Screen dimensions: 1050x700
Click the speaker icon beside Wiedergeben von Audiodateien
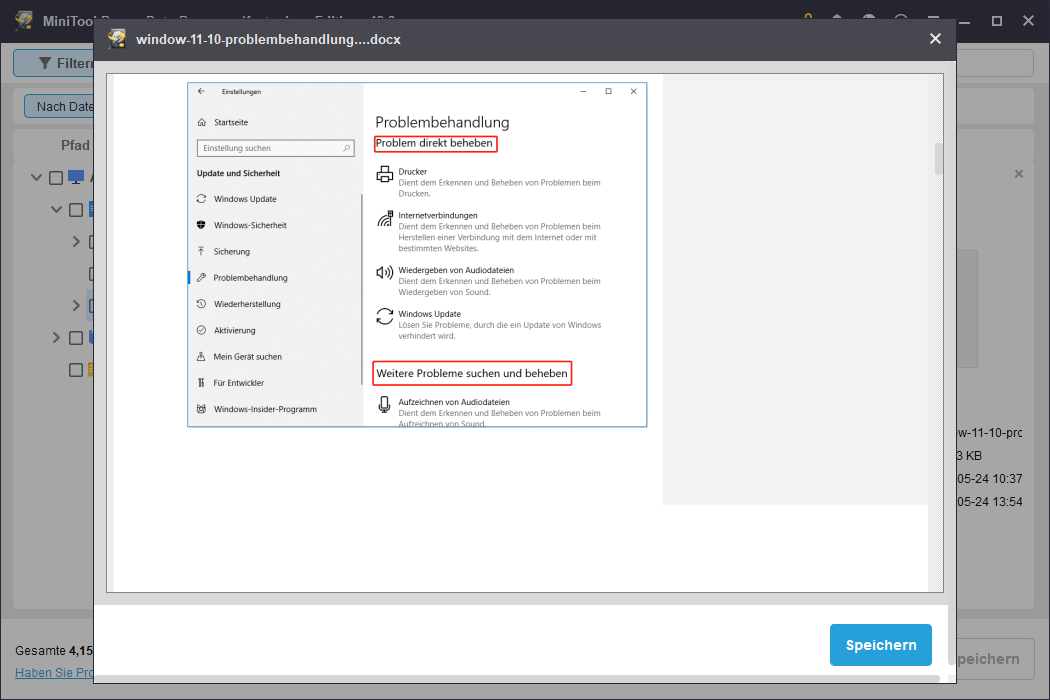(384, 273)
